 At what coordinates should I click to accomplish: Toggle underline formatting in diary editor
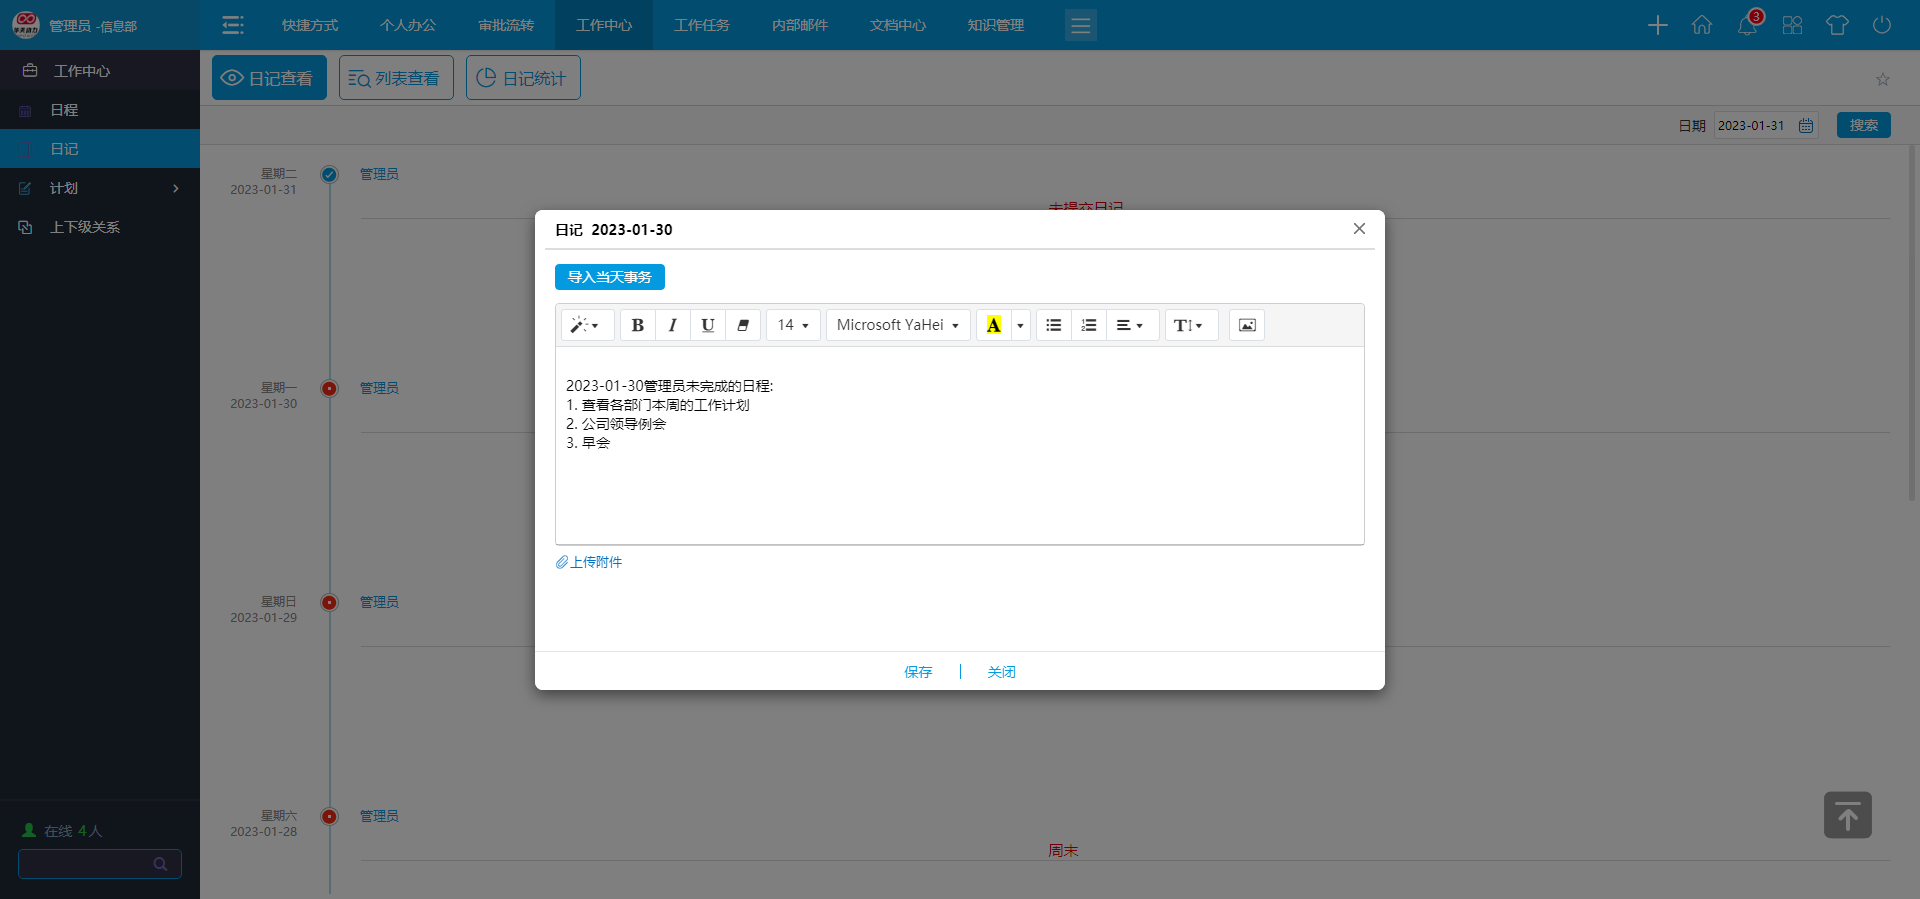pyautogui.click(x=708, y=325)
